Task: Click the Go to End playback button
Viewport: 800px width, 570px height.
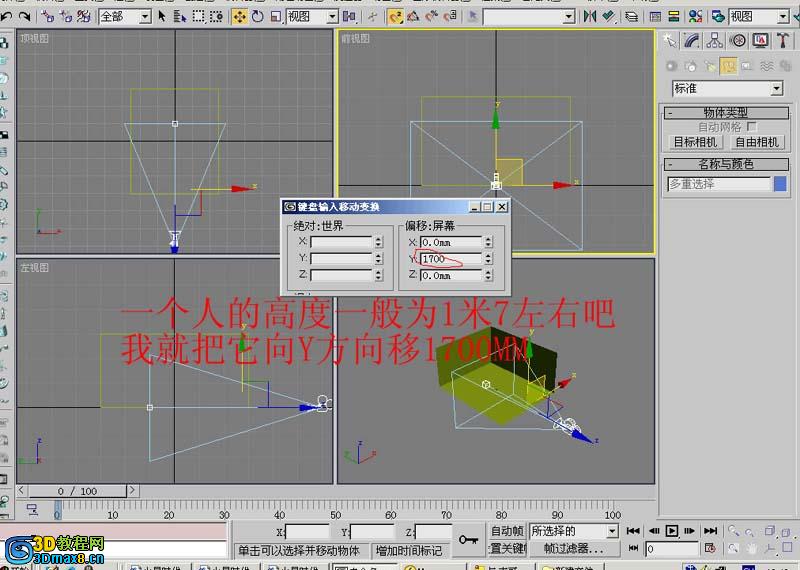Action: point(711,531)
